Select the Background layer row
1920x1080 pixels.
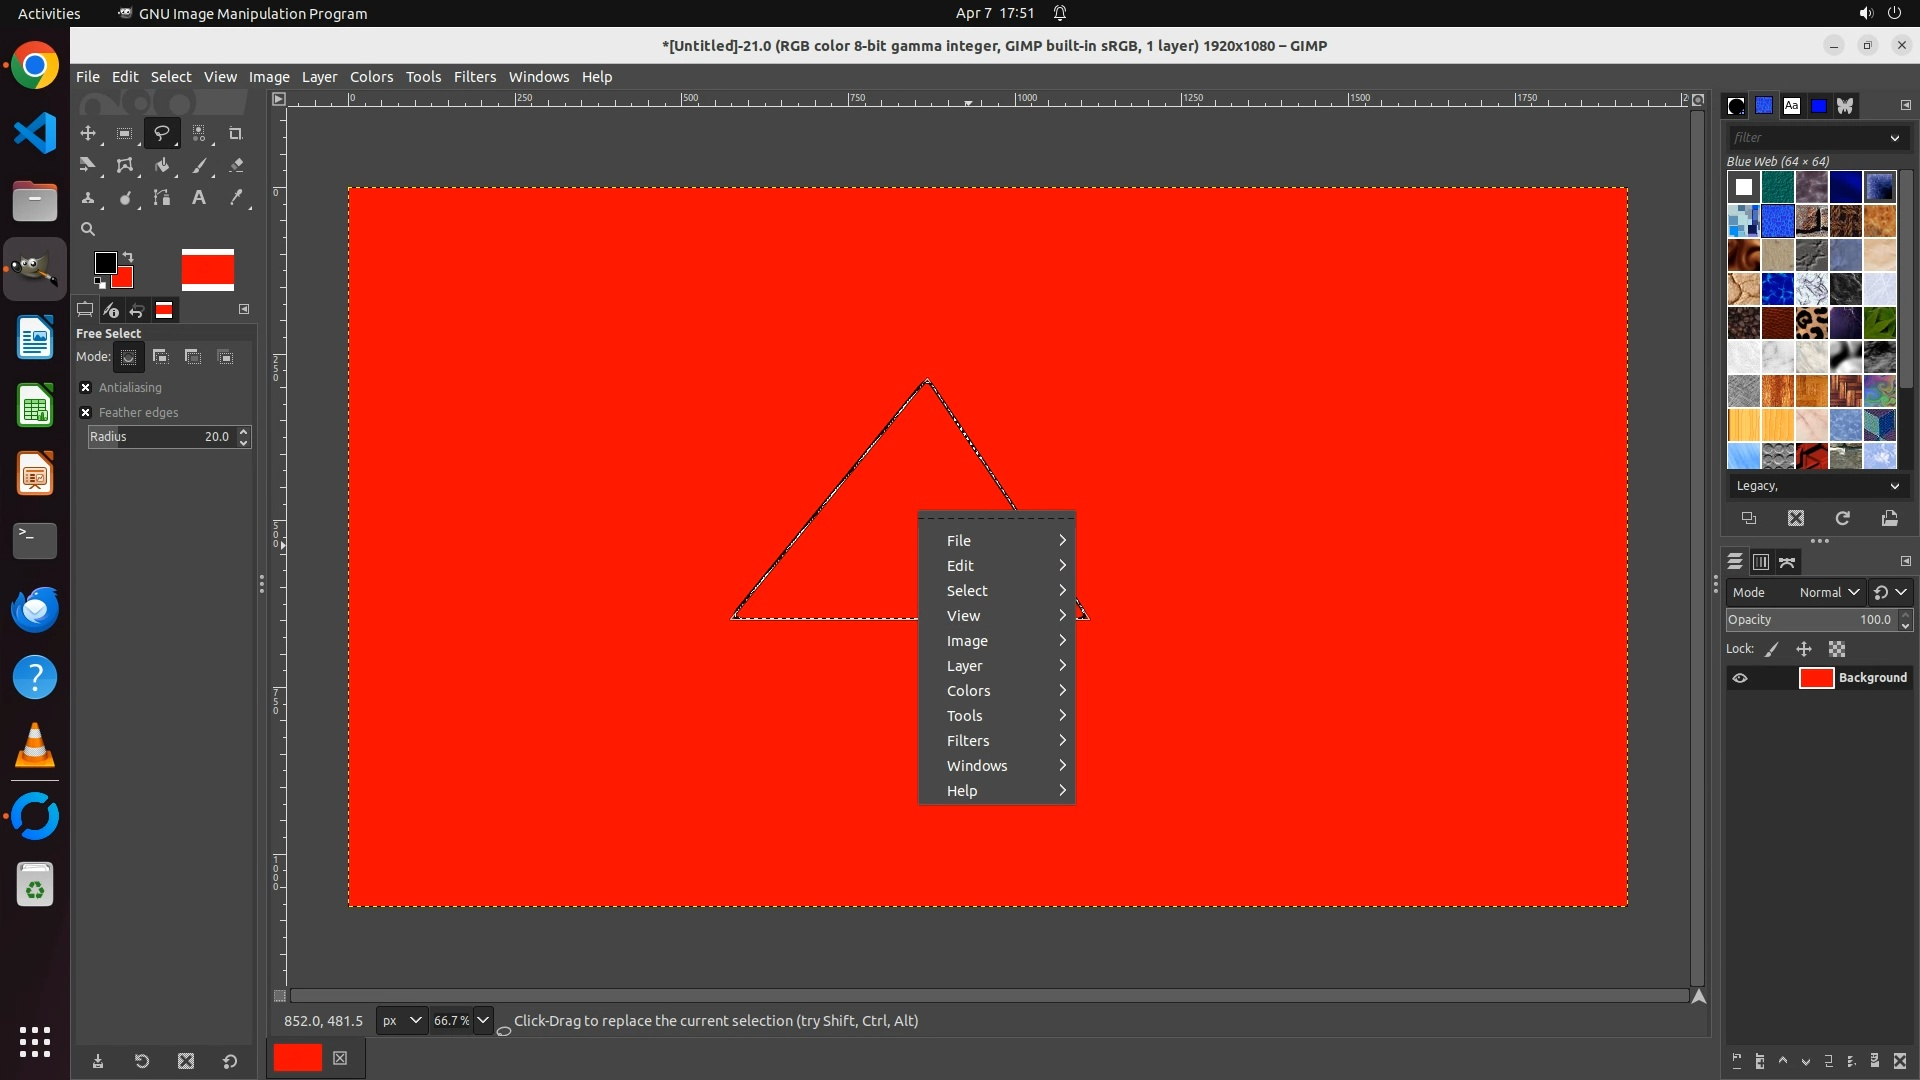pos(1871,678)
